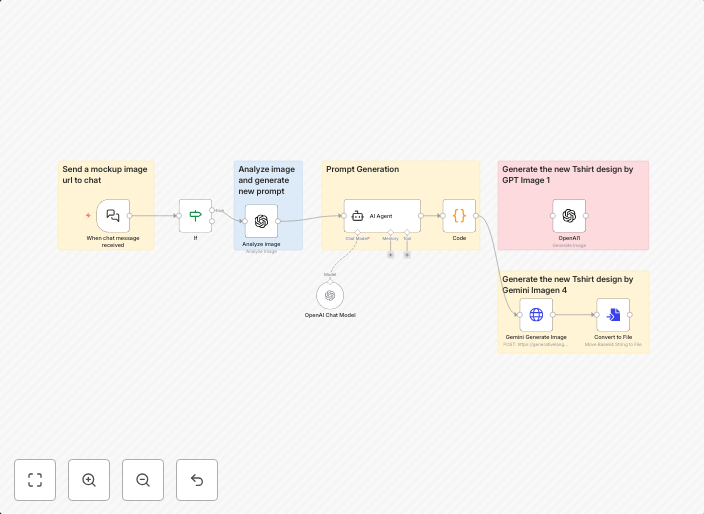Viewport: 704px width, 514px height.
Task: Click the If node's true output connector
Action: pos(212,210)
